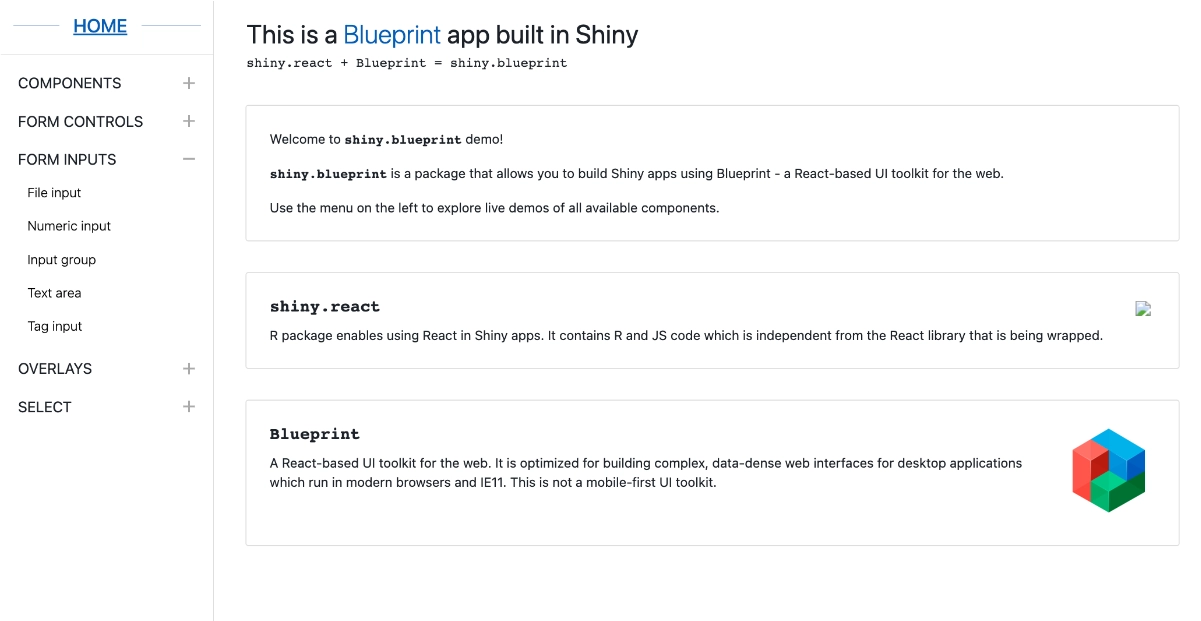Select the Input group nav item
The image size is (1201, 621).
click(x=61, y=259)
